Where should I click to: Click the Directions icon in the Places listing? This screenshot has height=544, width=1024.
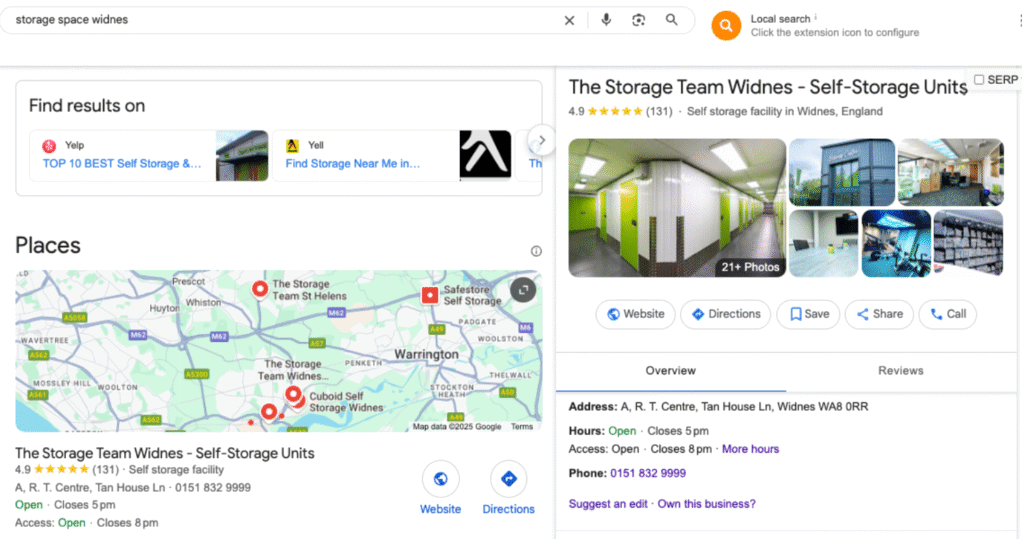pyautogui.click(x=509, y=479)
